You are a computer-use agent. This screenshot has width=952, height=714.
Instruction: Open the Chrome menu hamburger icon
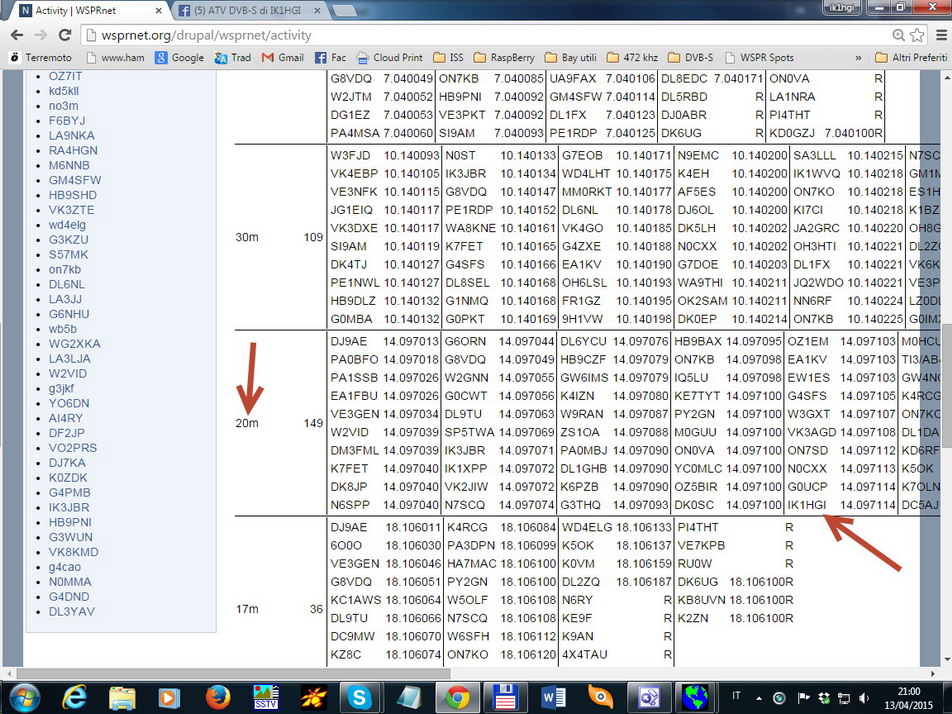click(x=941, y=35)
